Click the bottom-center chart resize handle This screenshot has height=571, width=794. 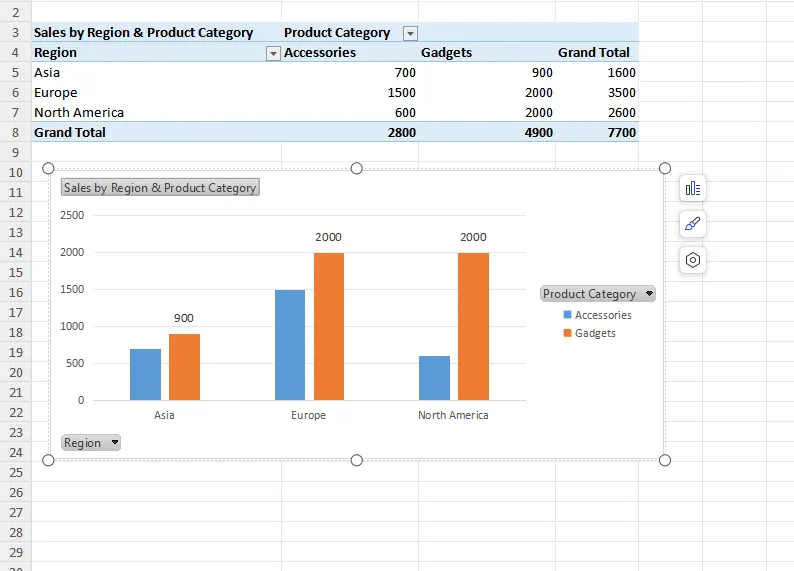pyautogui.click(x=356, y=460)
